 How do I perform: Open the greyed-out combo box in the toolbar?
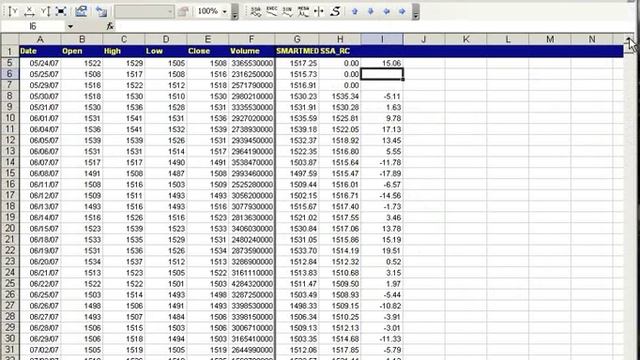[x=144, y=11]
